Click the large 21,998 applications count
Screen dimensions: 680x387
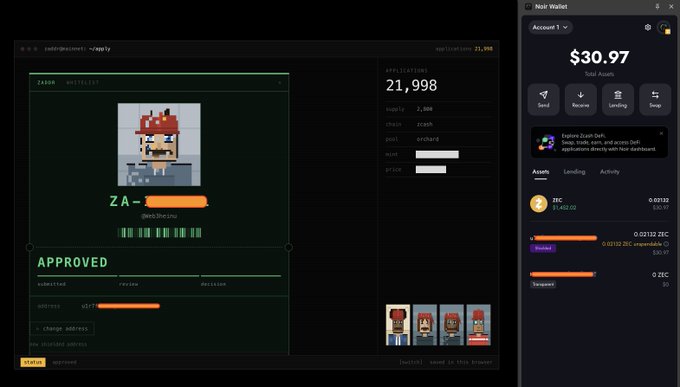pos(411,85)
